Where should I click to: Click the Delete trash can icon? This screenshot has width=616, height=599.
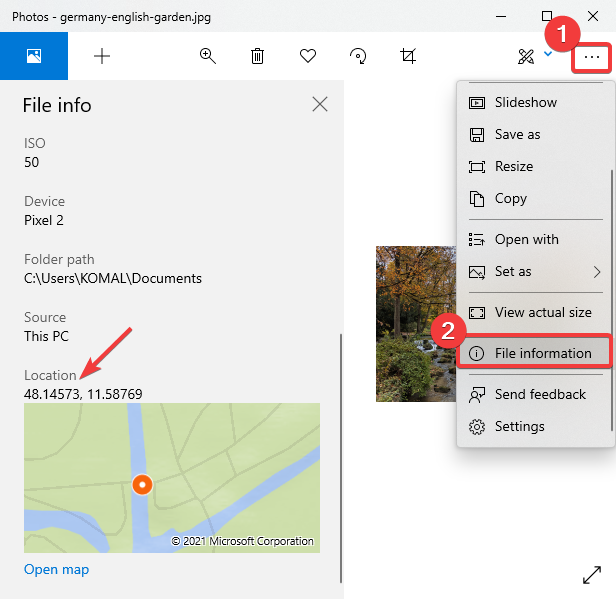pyautogui.click(x=257, y=56)
